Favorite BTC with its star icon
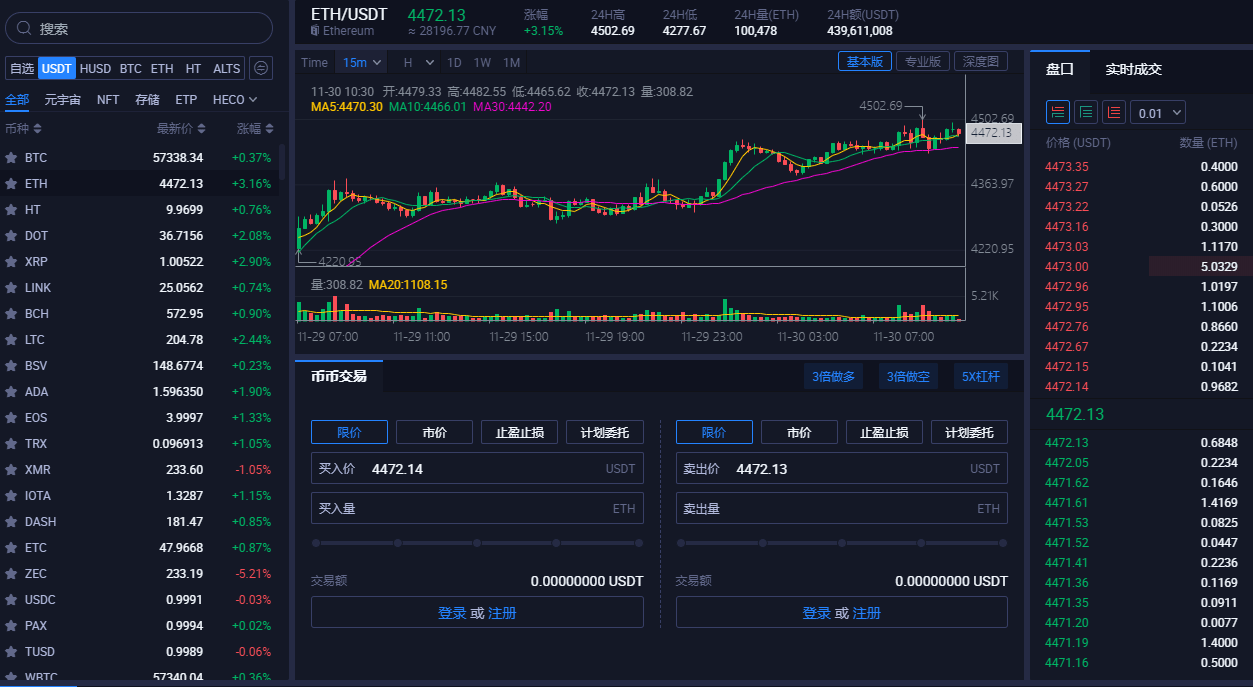 (x=11, y=158)
